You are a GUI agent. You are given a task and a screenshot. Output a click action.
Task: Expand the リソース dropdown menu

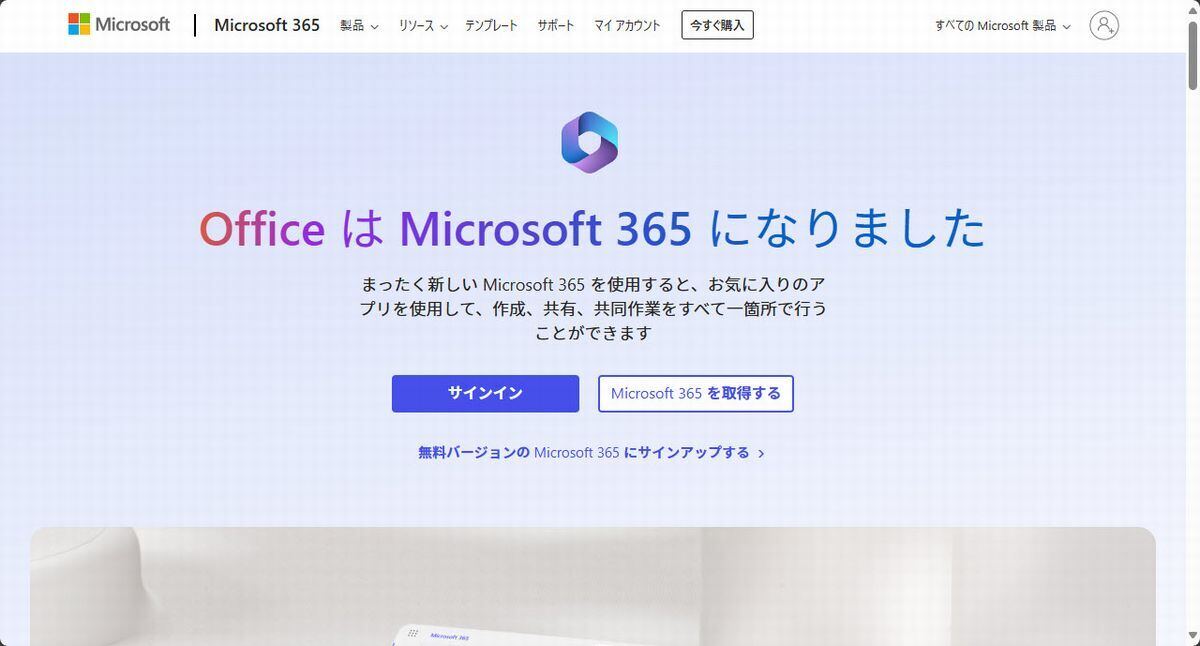[423, 26]
